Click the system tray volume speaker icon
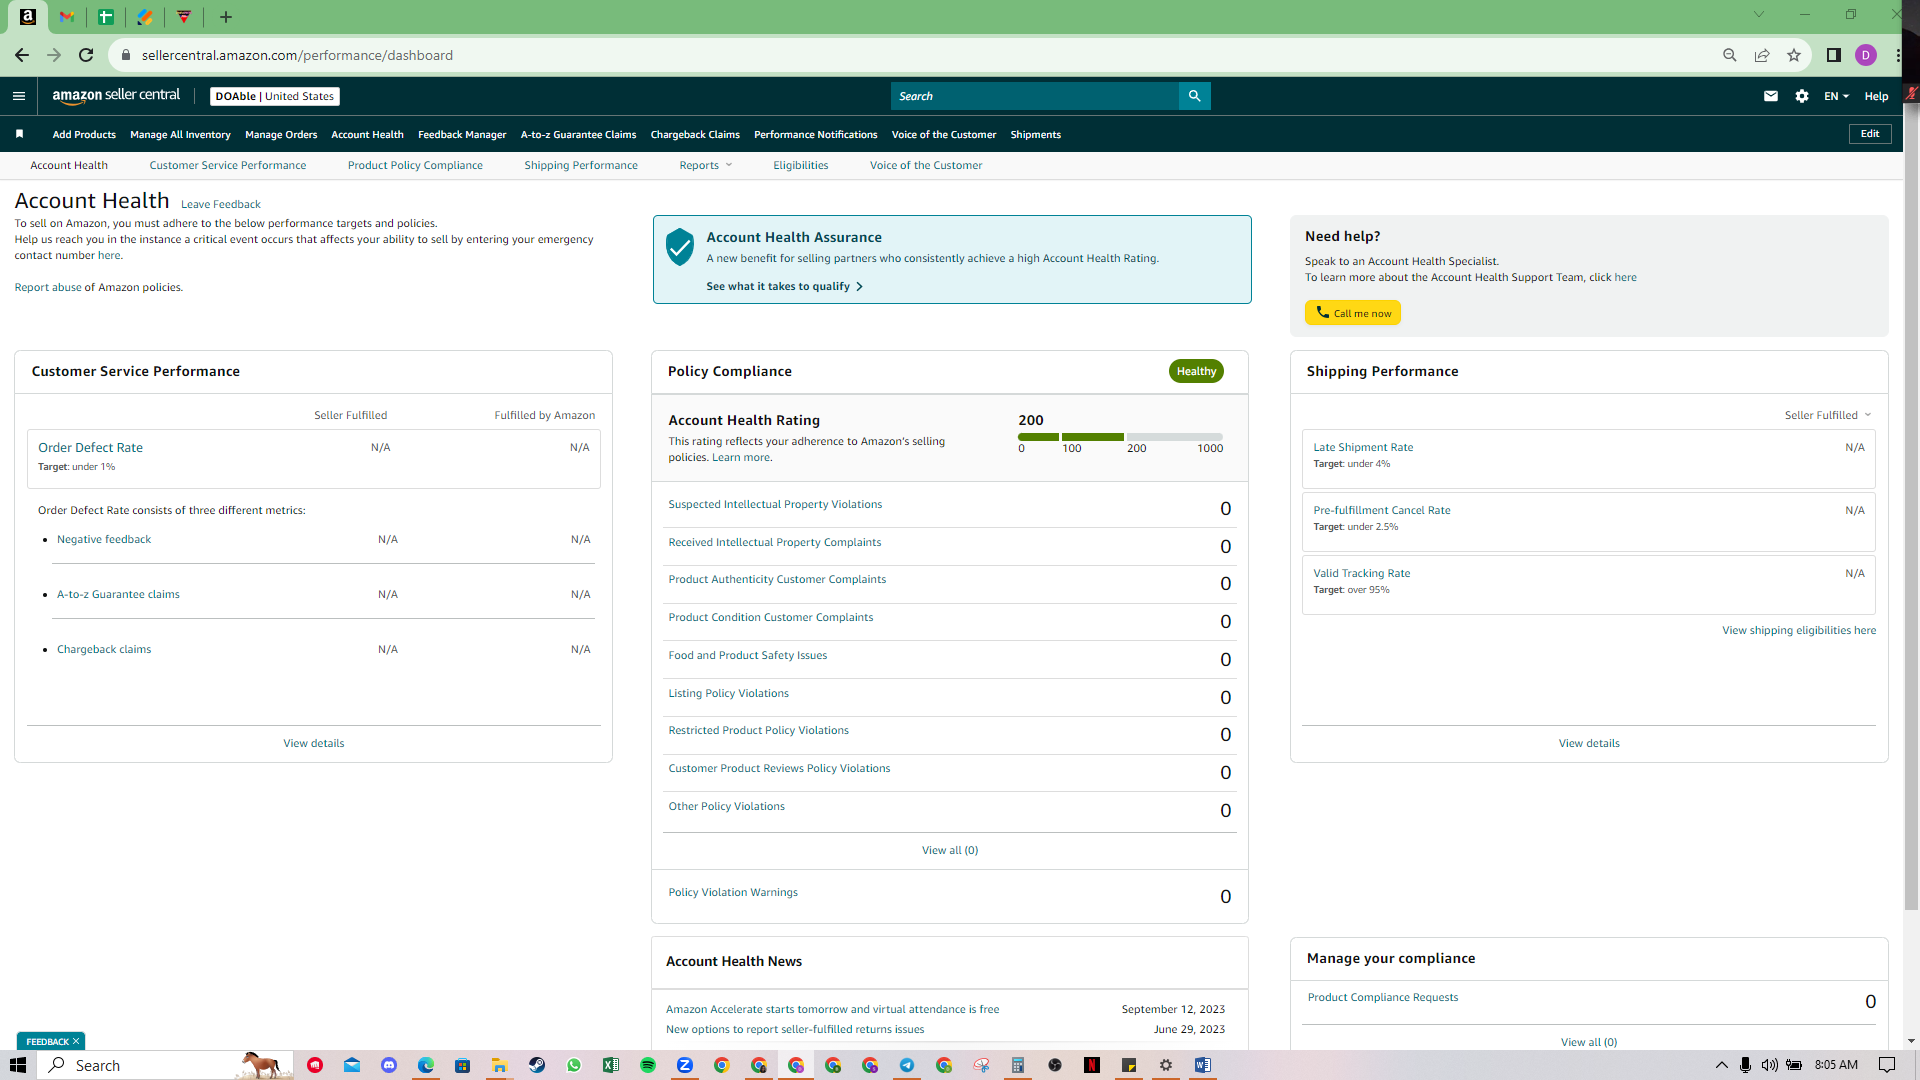Viewport: 1920px width, 1080px height. 1770,1065
